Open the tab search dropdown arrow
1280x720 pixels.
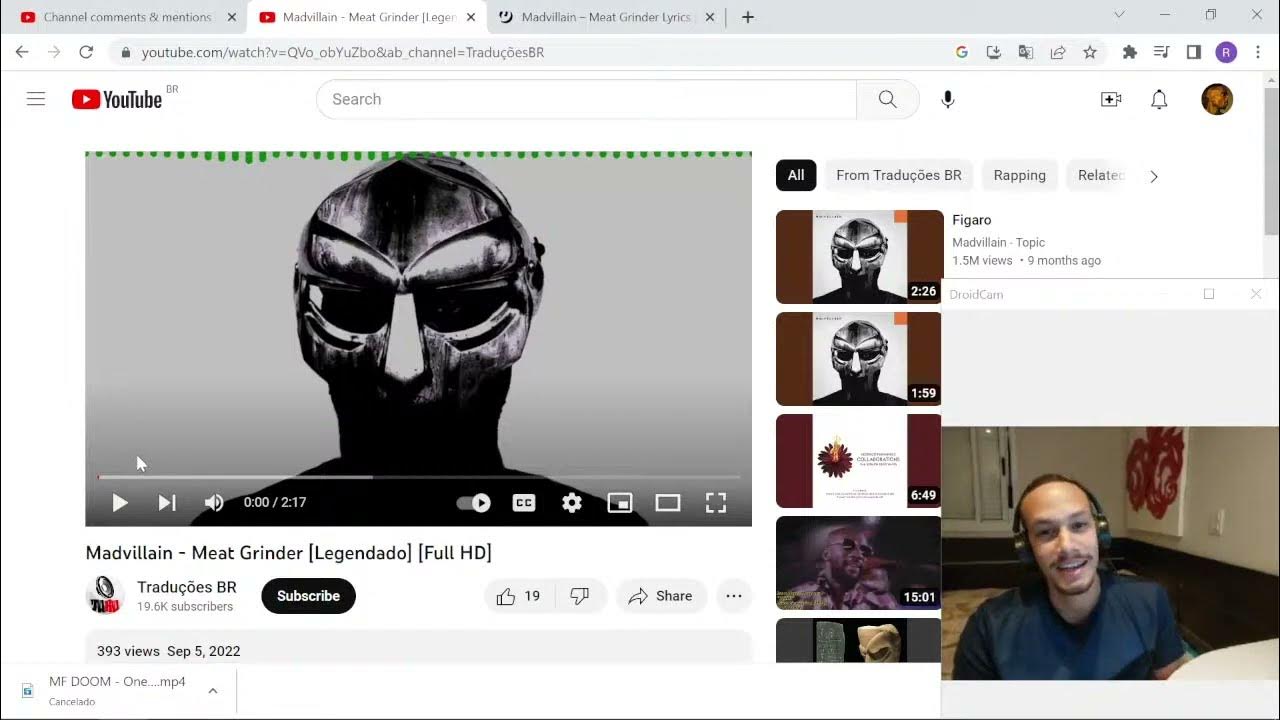pyautogui.click(x=1119, y=14)
